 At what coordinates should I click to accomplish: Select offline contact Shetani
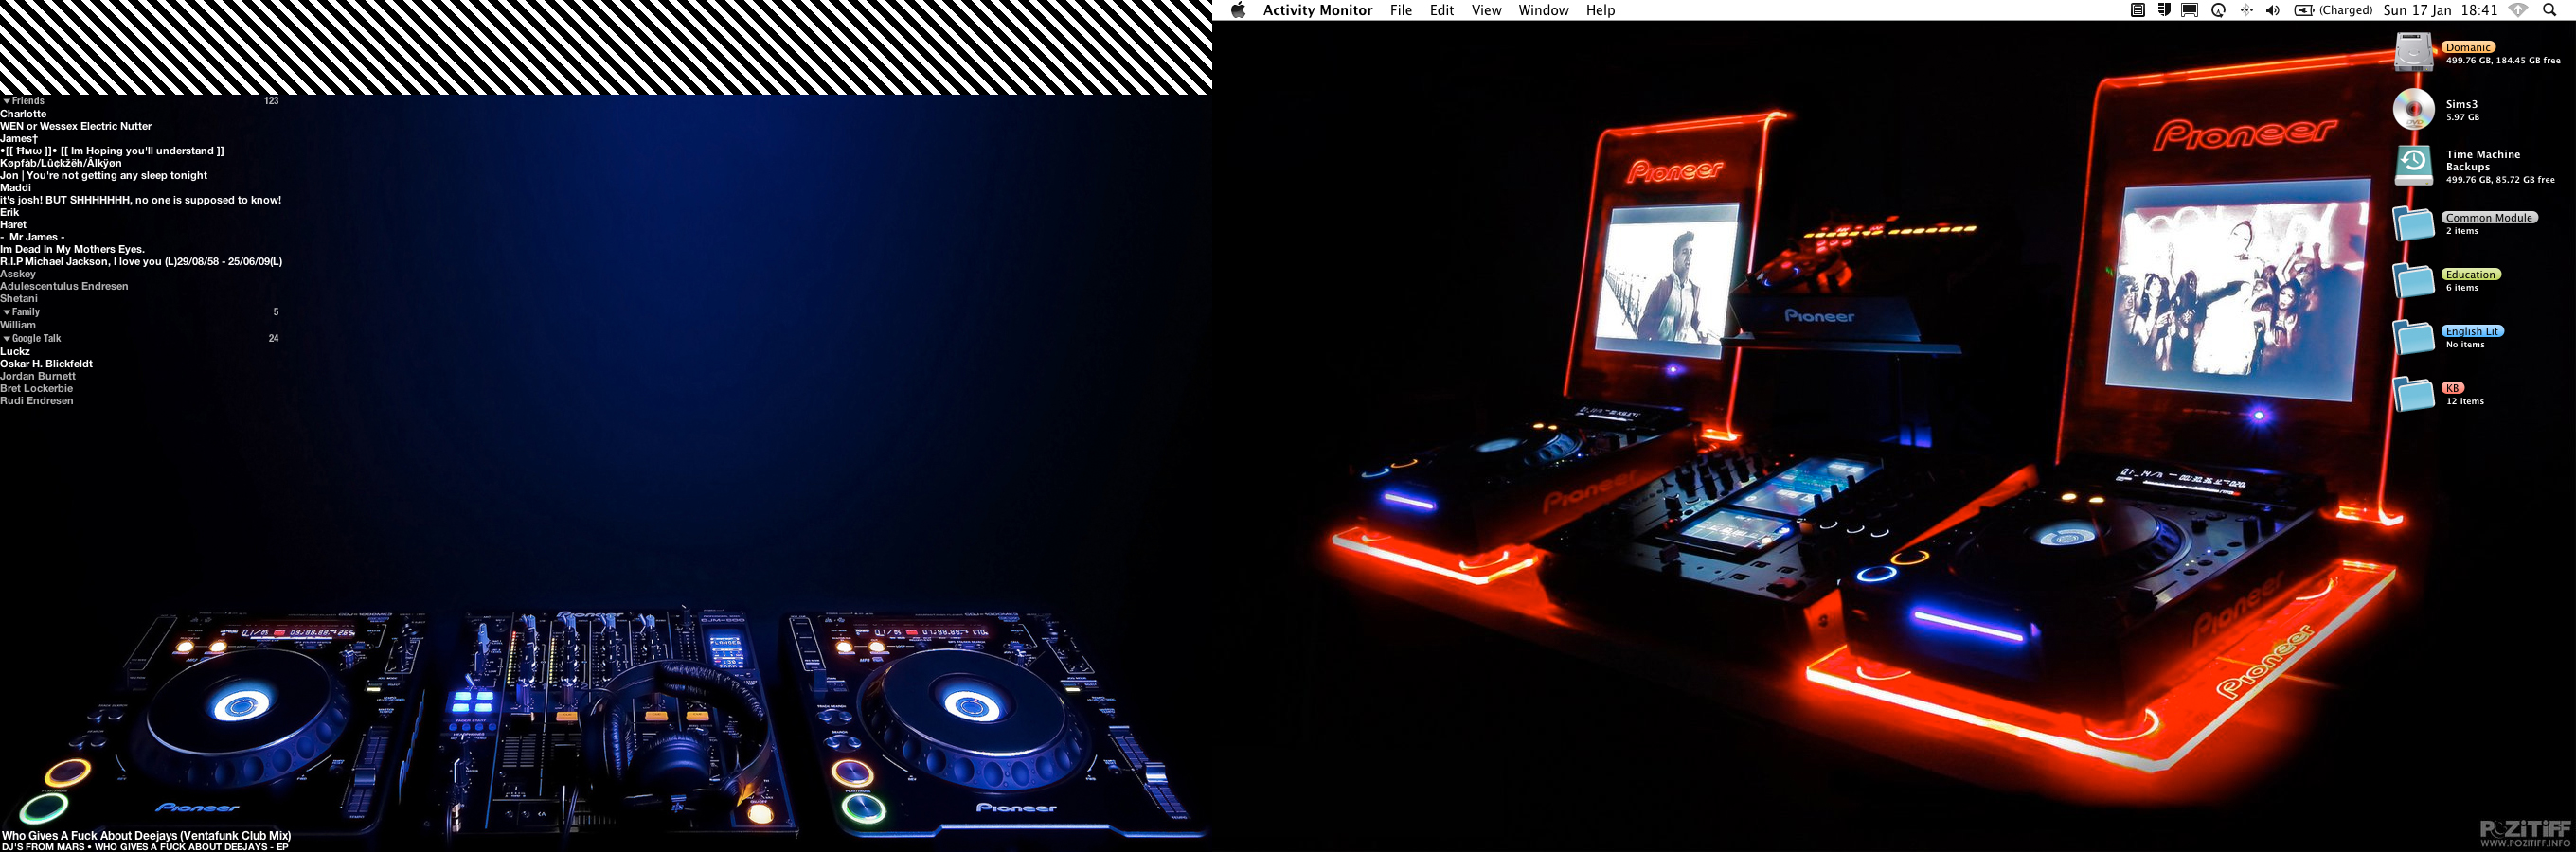point(19,298)
